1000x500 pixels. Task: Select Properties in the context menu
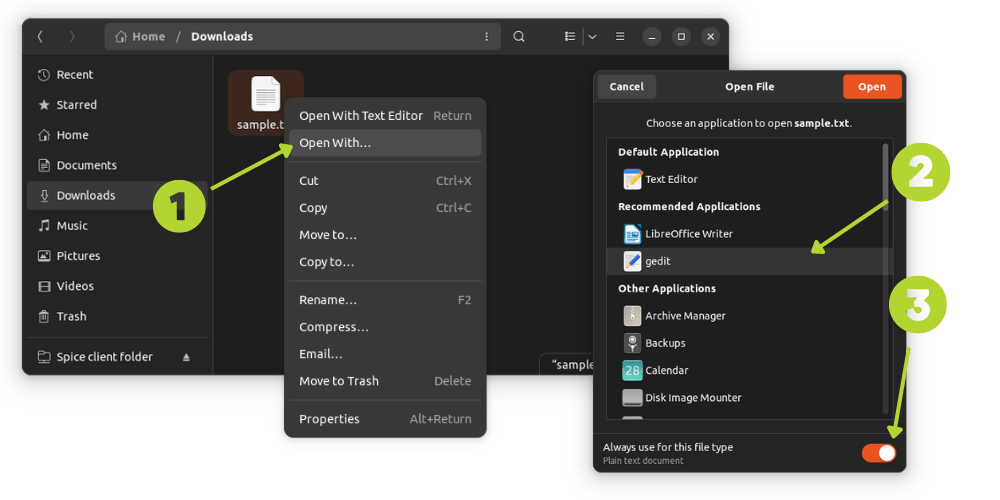coord(329,419)
